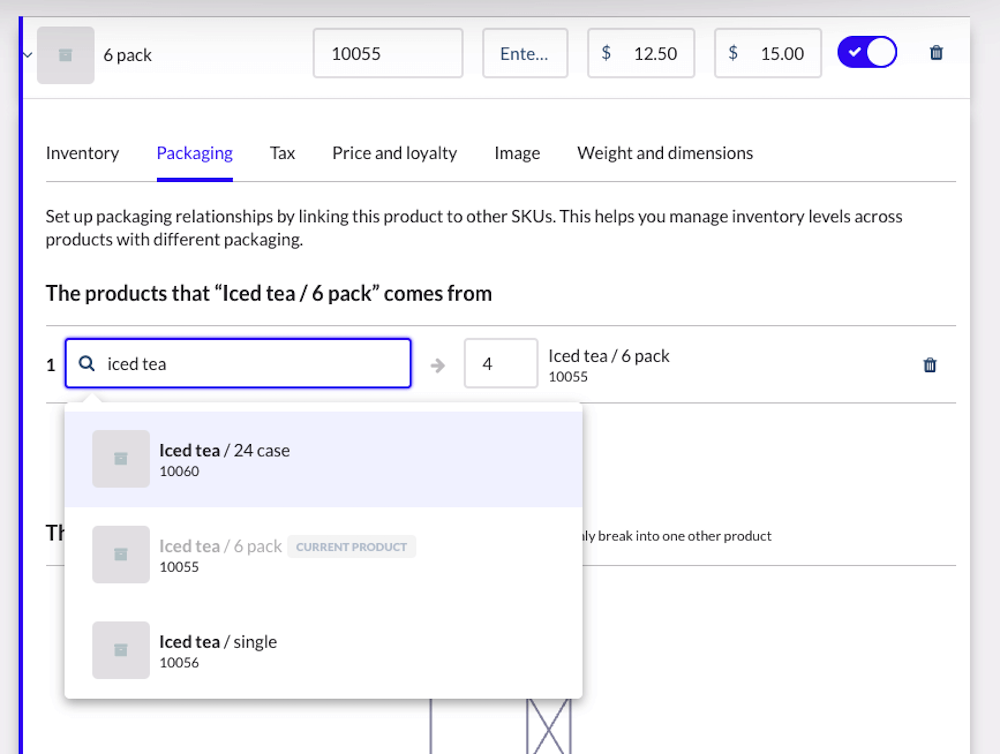Click the 6 pack product image placeholder
This screenshot has width=1000, height=754.
coord(66,55)
